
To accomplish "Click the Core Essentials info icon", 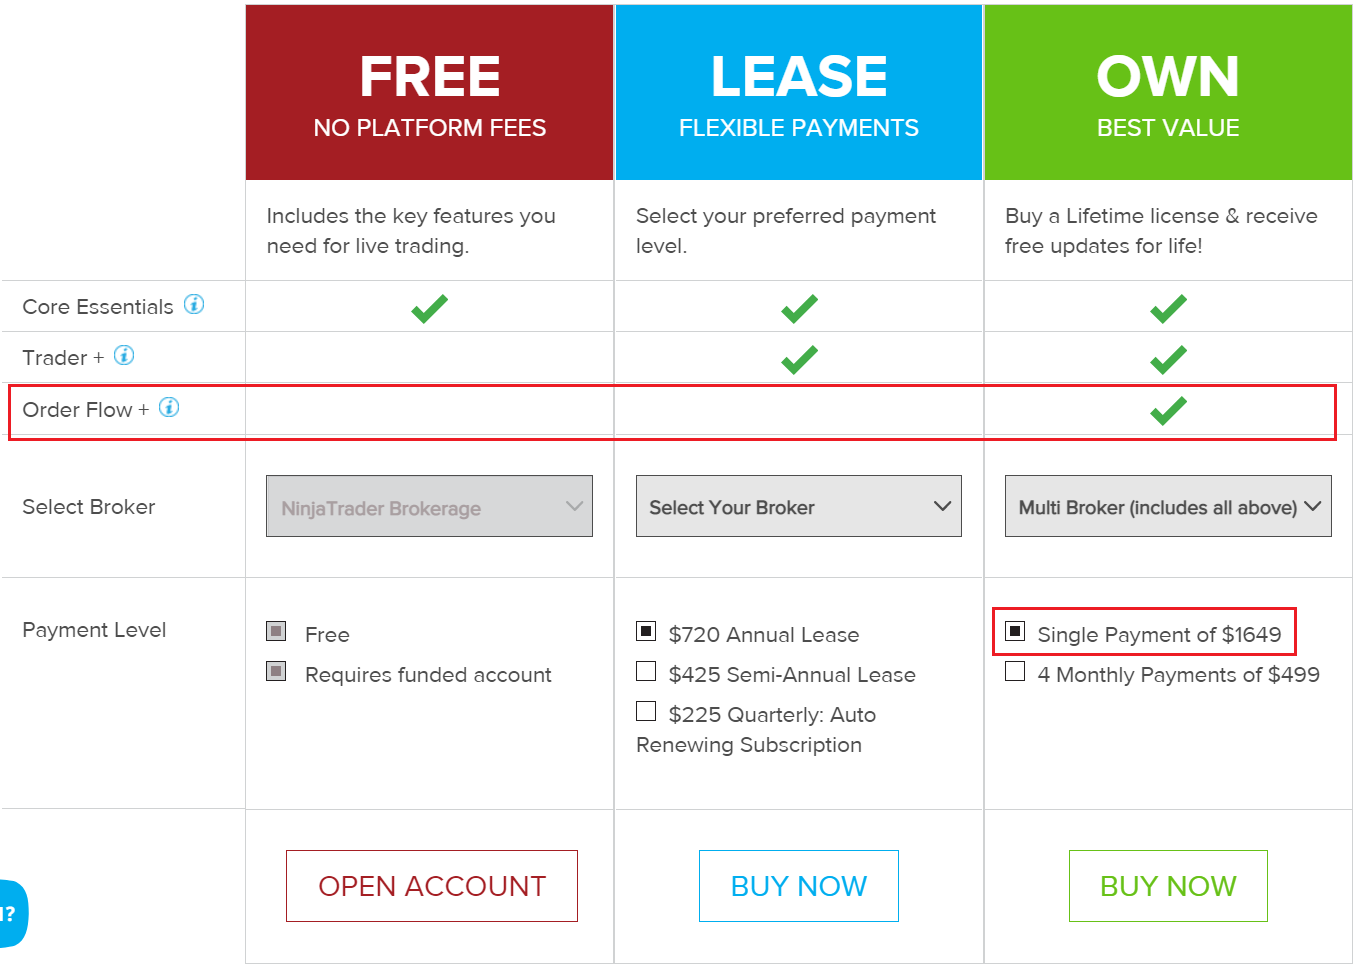I will (194, 305).
